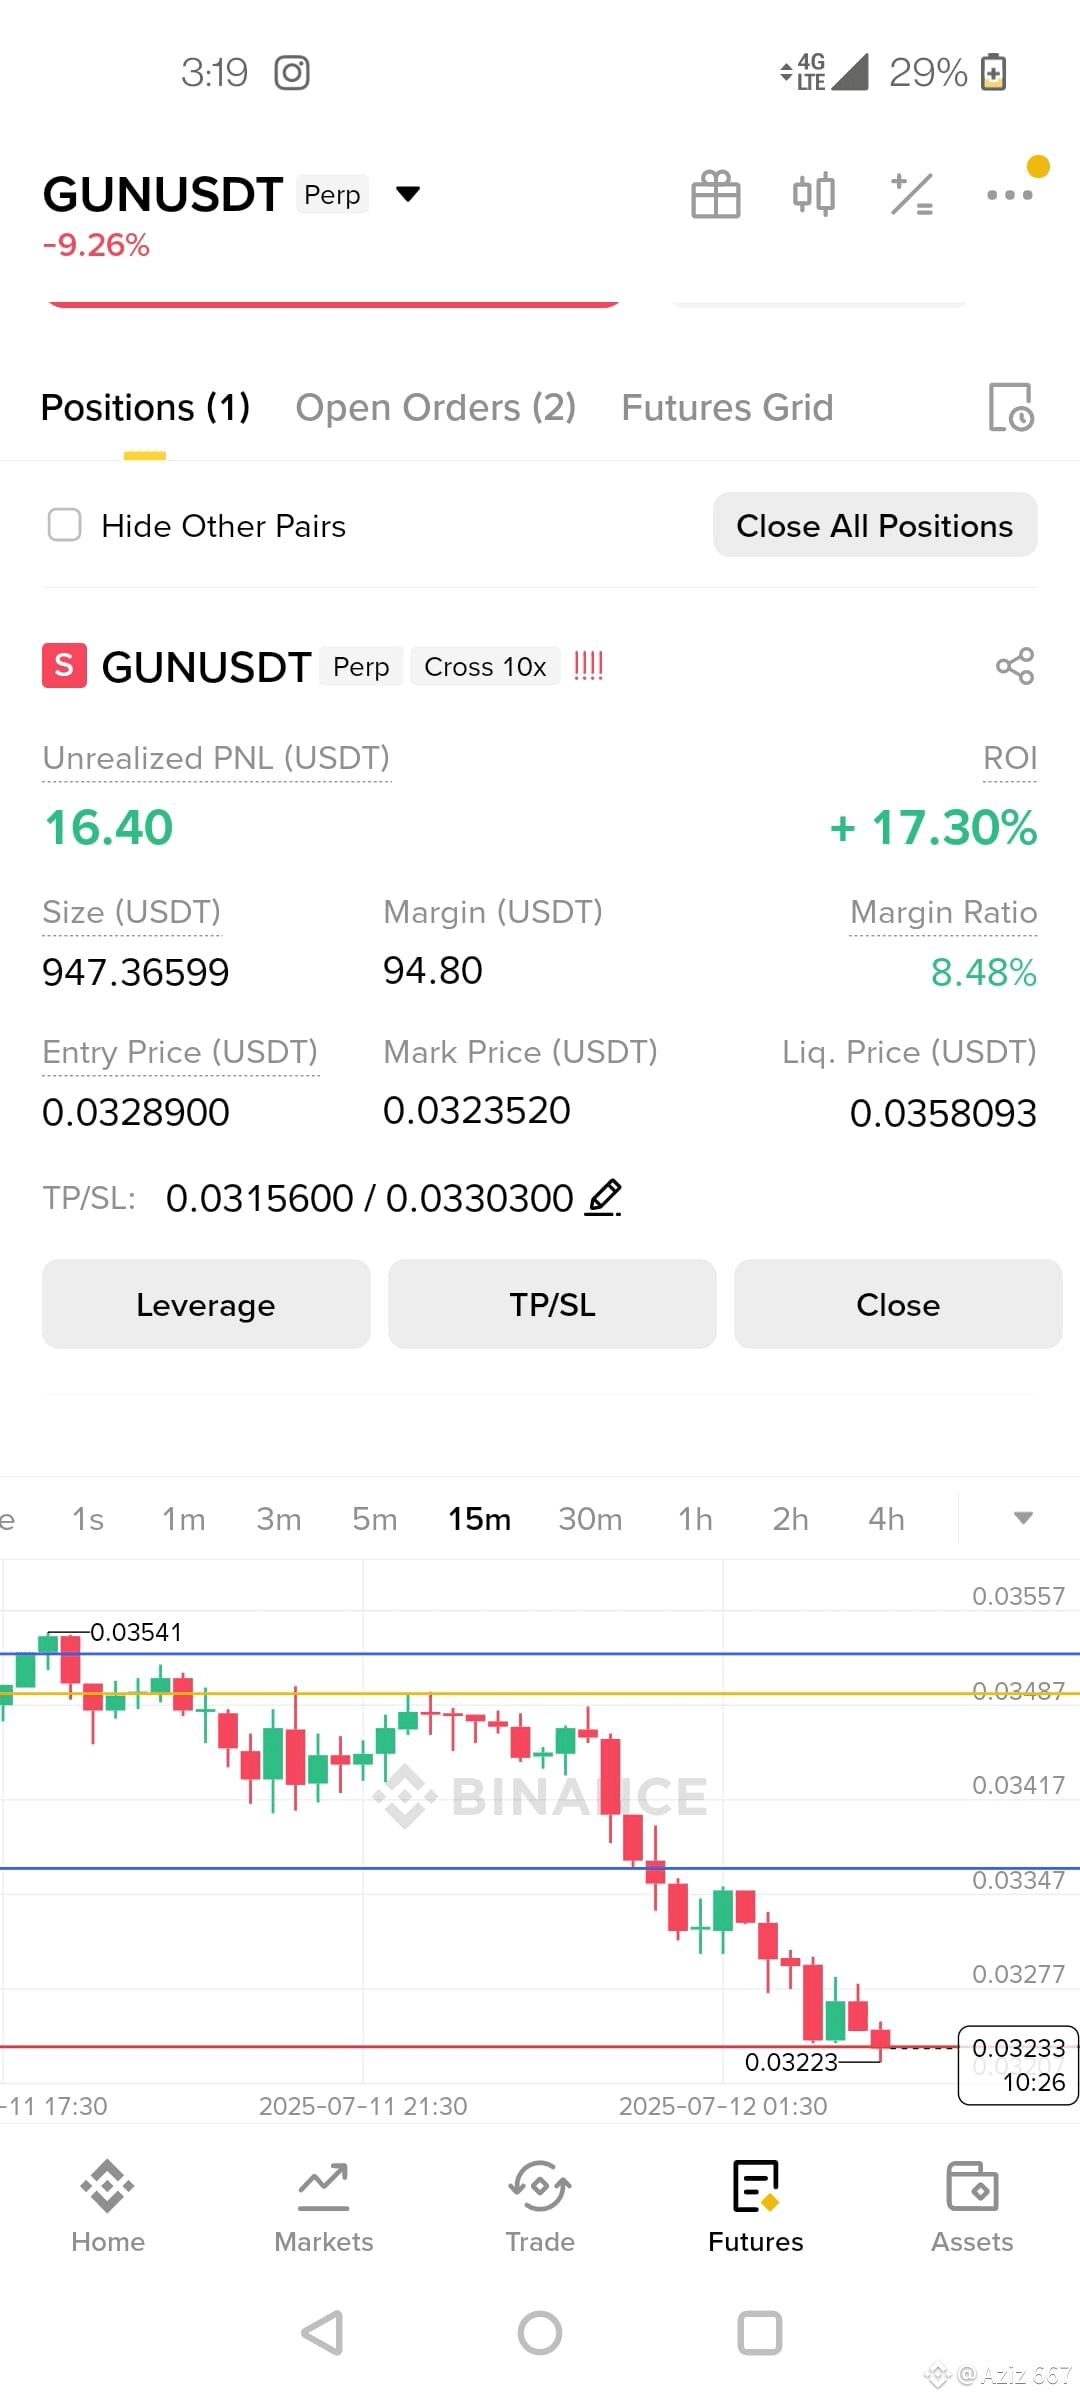Select the 4h chart interval

pos(886,1519)
